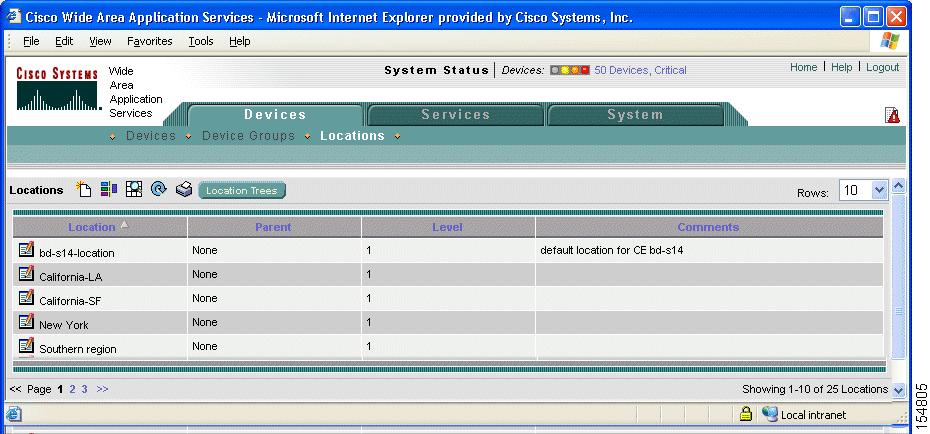
Task: Click the next page >> arrows
Action: pyautogui.click(x=103, y=389)
